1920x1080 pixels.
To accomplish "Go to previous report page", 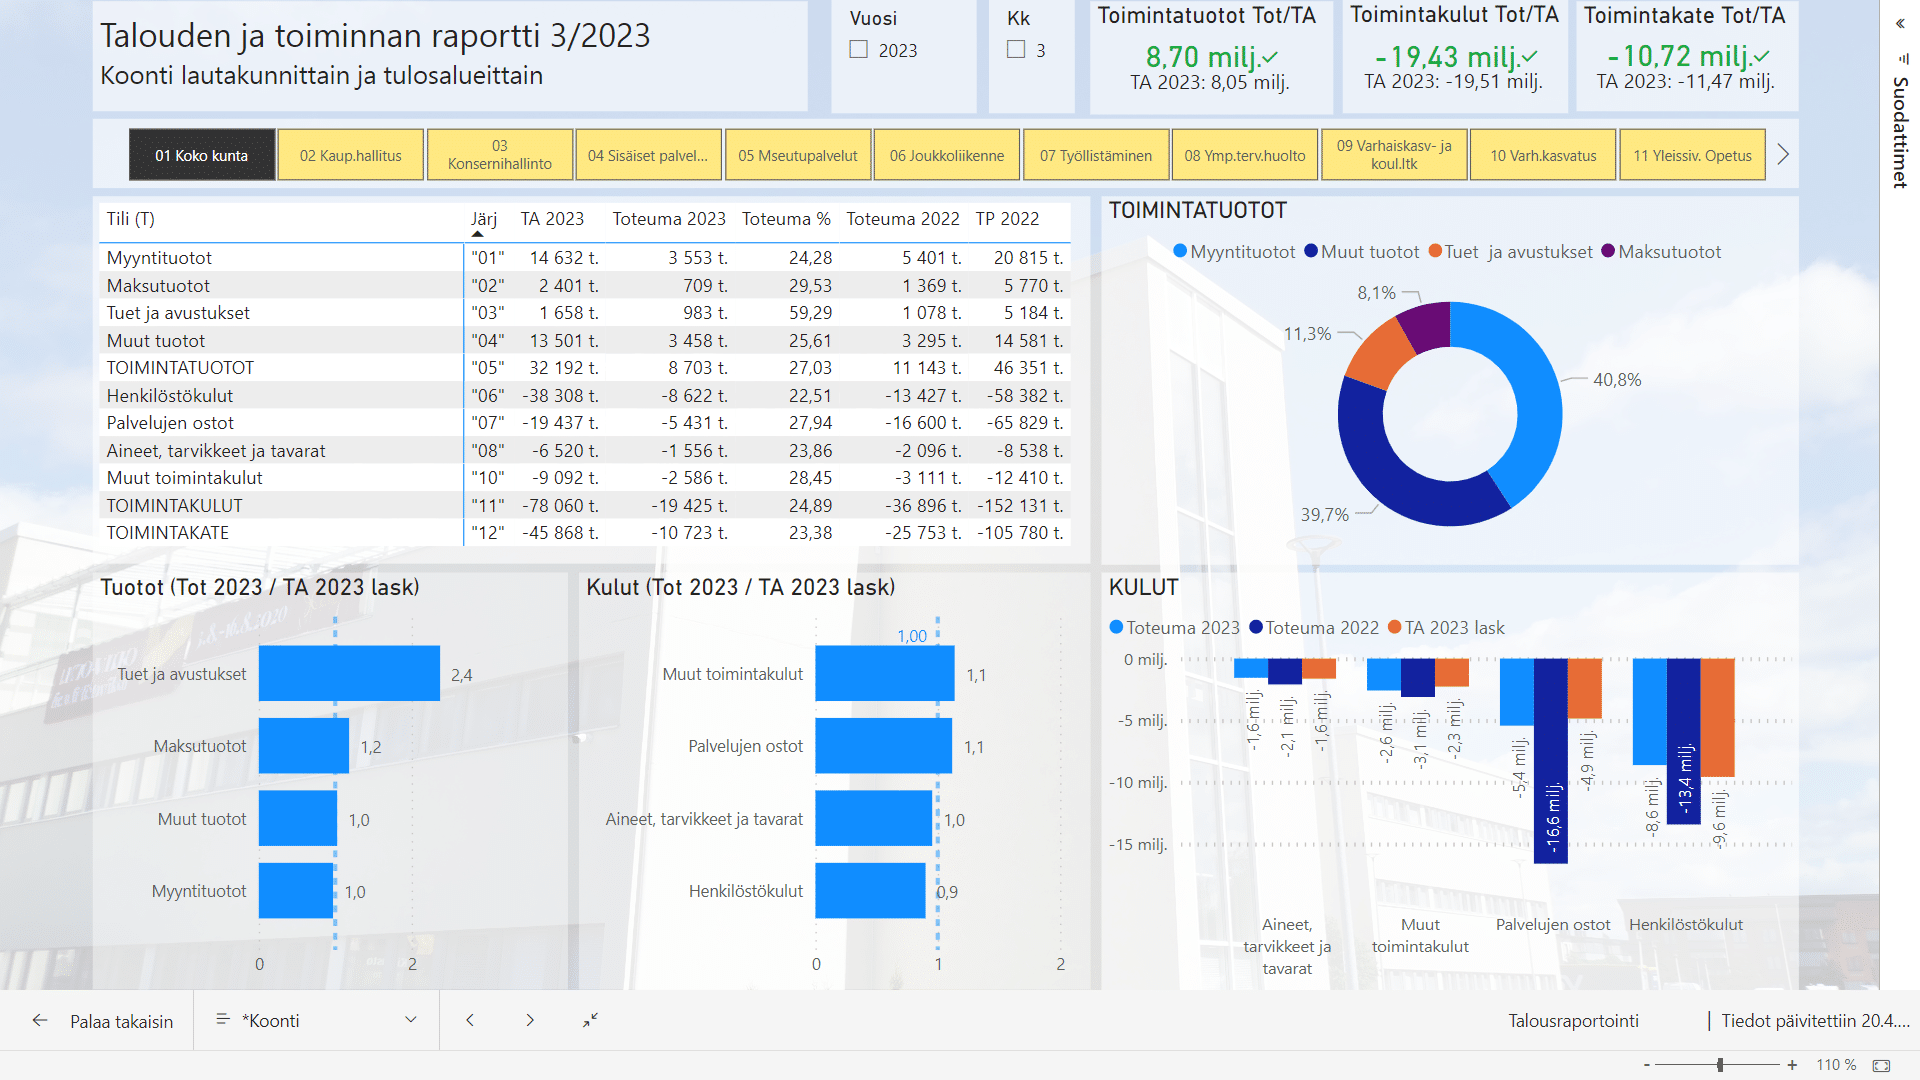I will click(x=470, y=1021).
